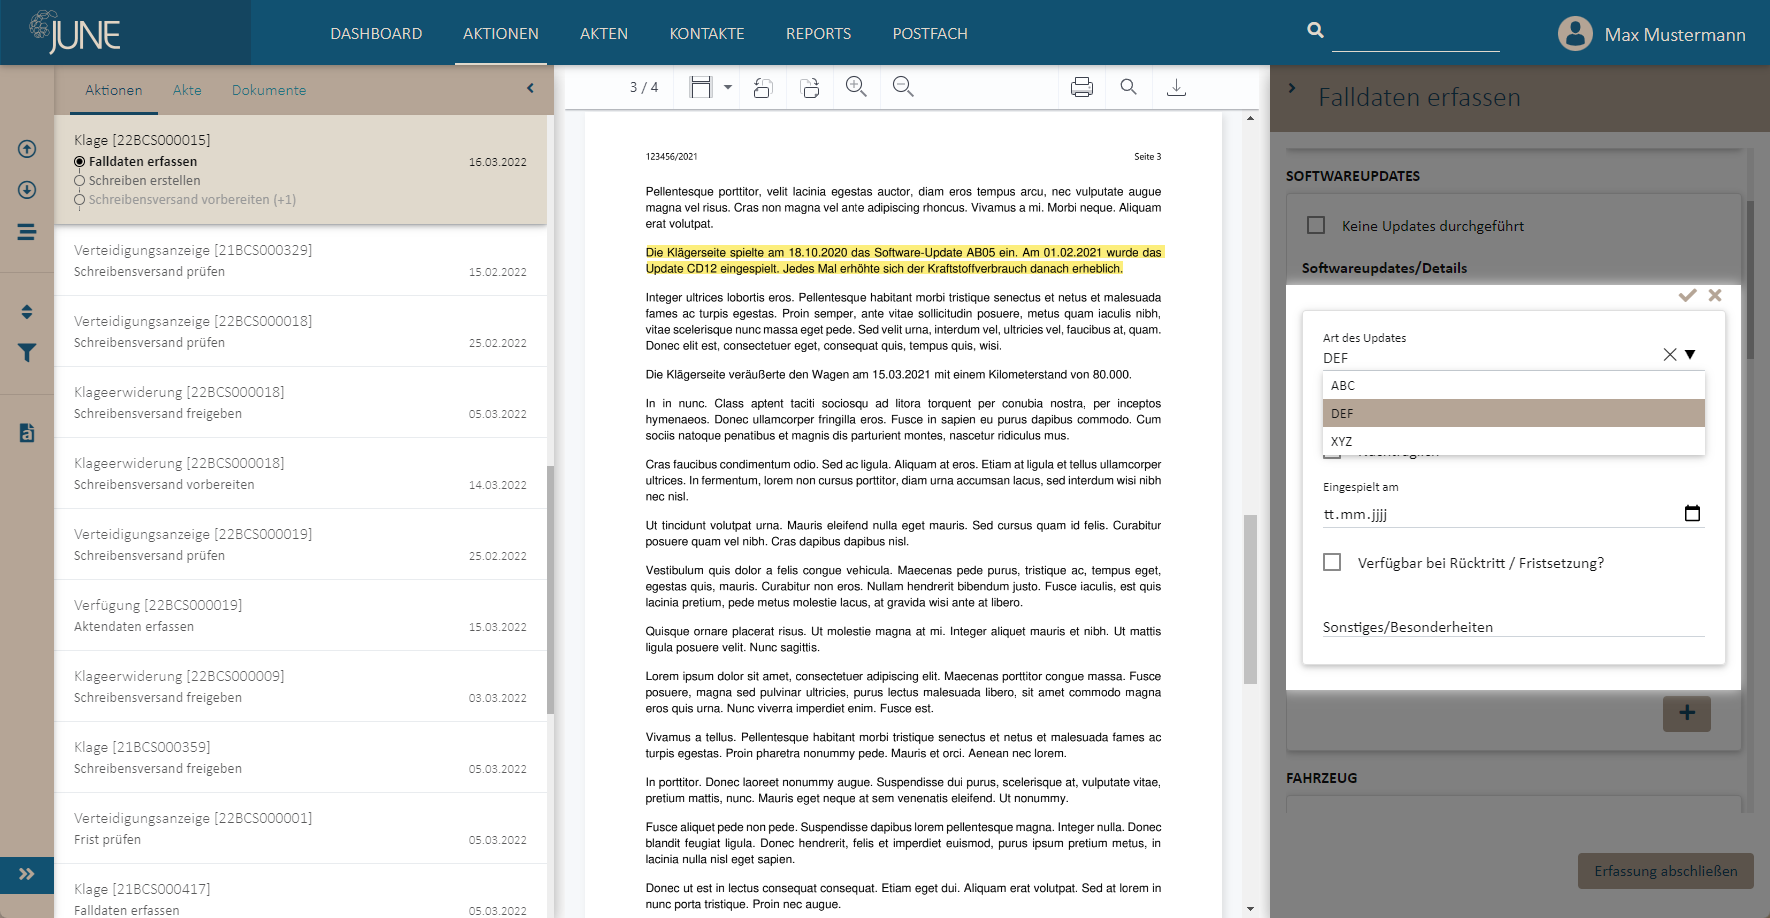Open the list menu sidebar icon

click(27, 232)
